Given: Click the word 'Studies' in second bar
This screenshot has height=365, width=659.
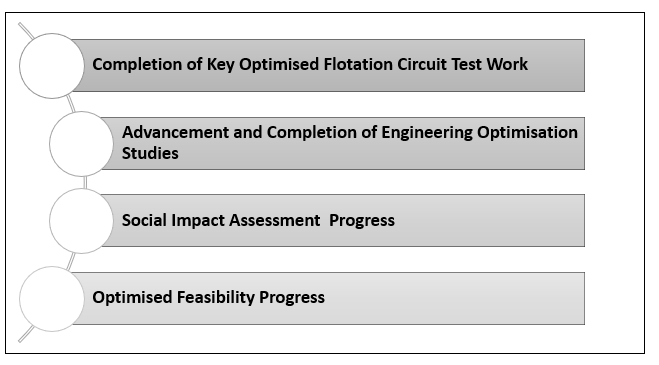Looking at the screenshot, I should tap(150, 153).
